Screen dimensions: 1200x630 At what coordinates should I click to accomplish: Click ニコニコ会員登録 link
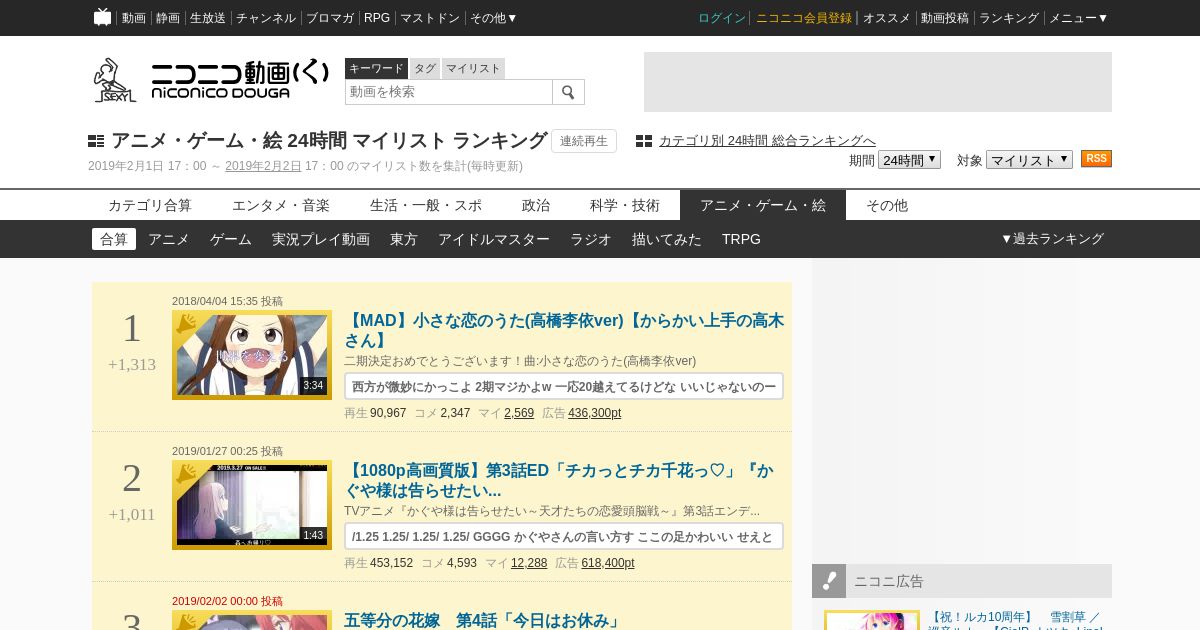point(804,18)
